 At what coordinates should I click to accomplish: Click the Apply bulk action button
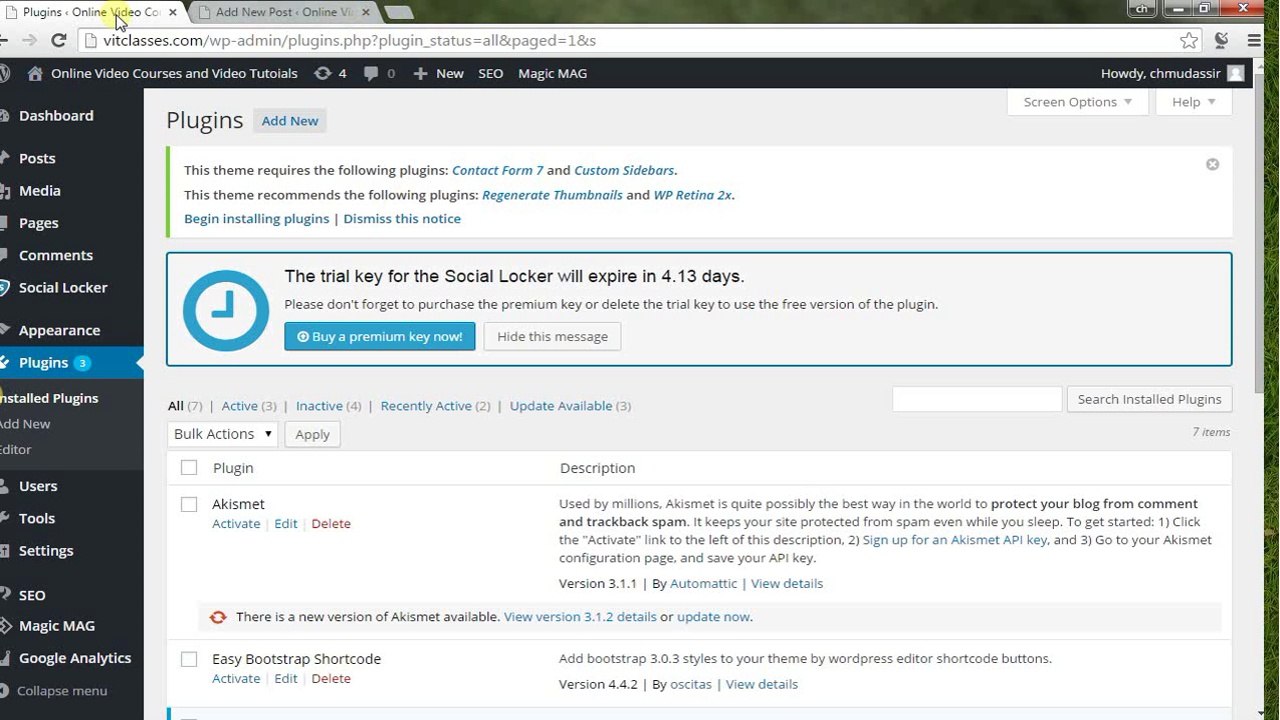coord(312,434)
